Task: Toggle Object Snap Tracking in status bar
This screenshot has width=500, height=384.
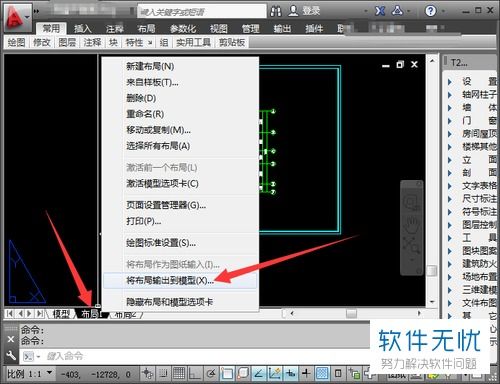Action: pyautogui.click(x=259, y=373)
